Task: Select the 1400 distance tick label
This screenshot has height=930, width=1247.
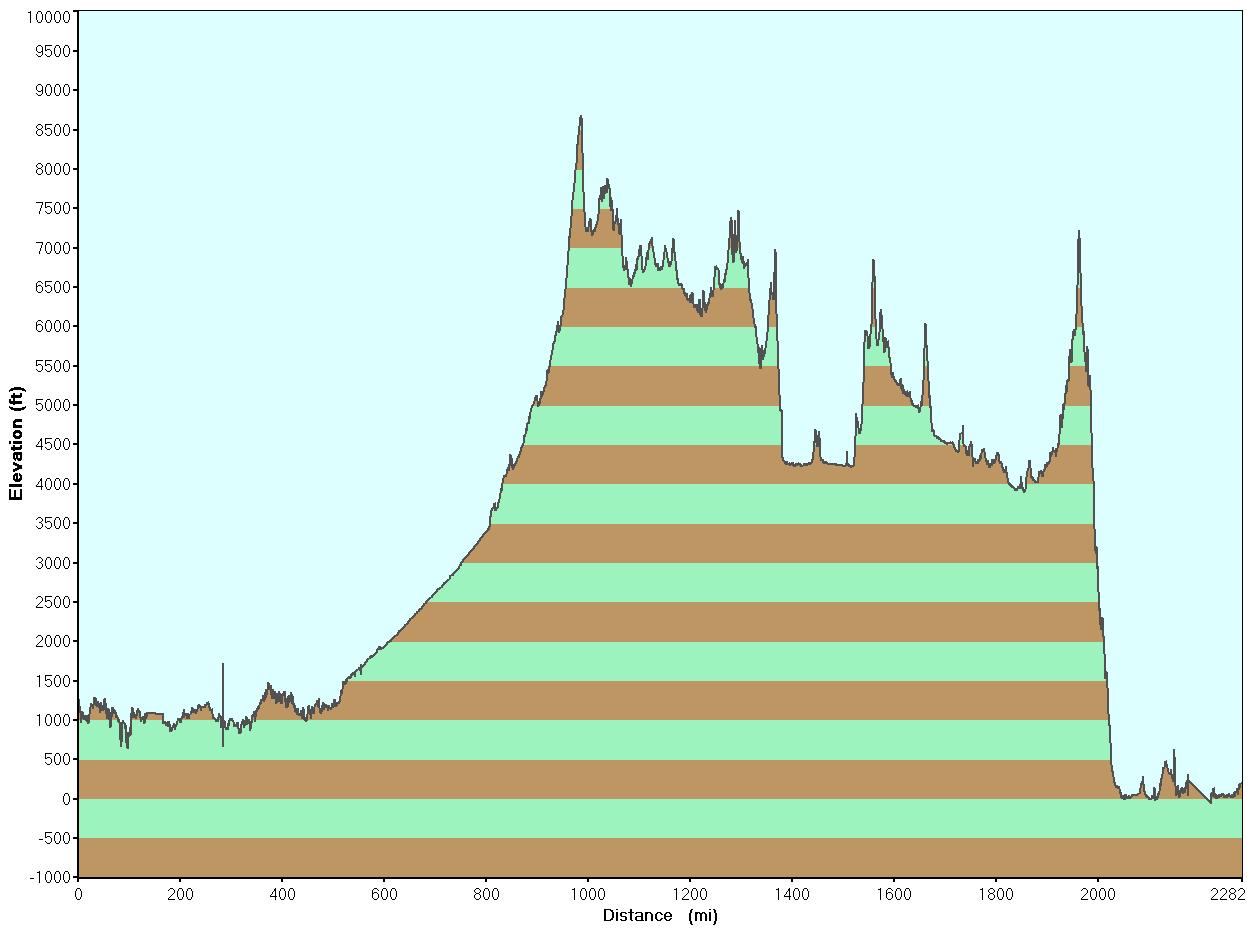Action: click(x=792, y=894)
